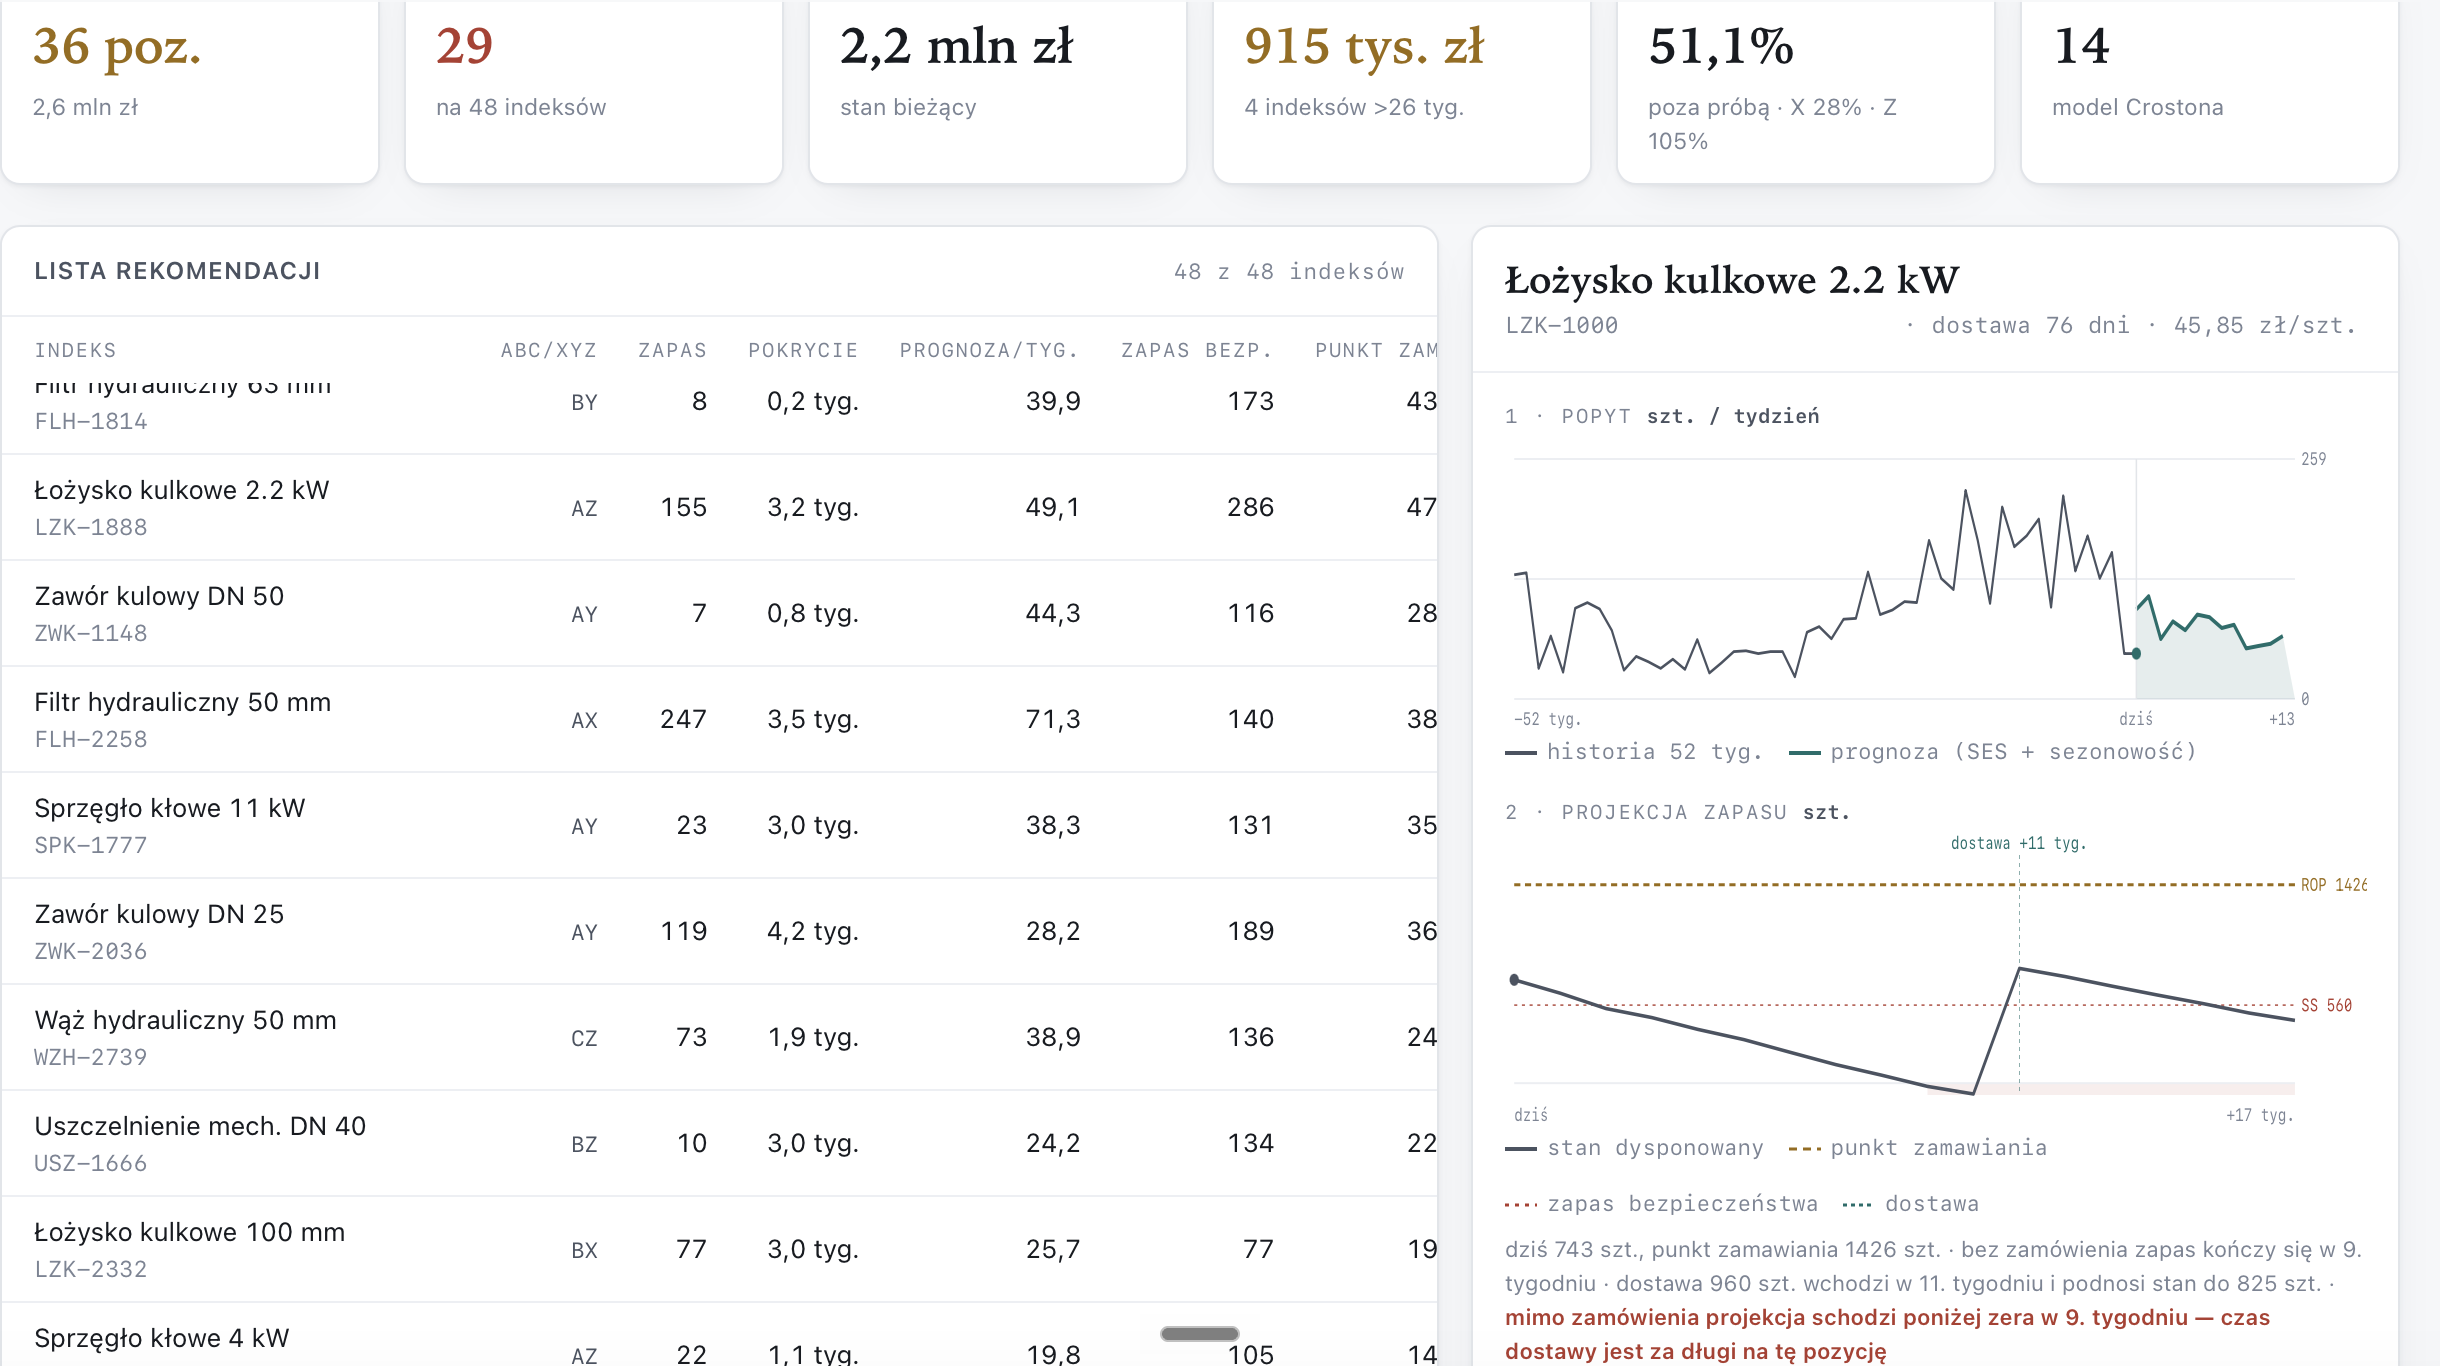The height and width of the screenshot is (1366, 2440).
Task: Click the 2,2 mln zł stan bieżący card
Action: (998, 90)
